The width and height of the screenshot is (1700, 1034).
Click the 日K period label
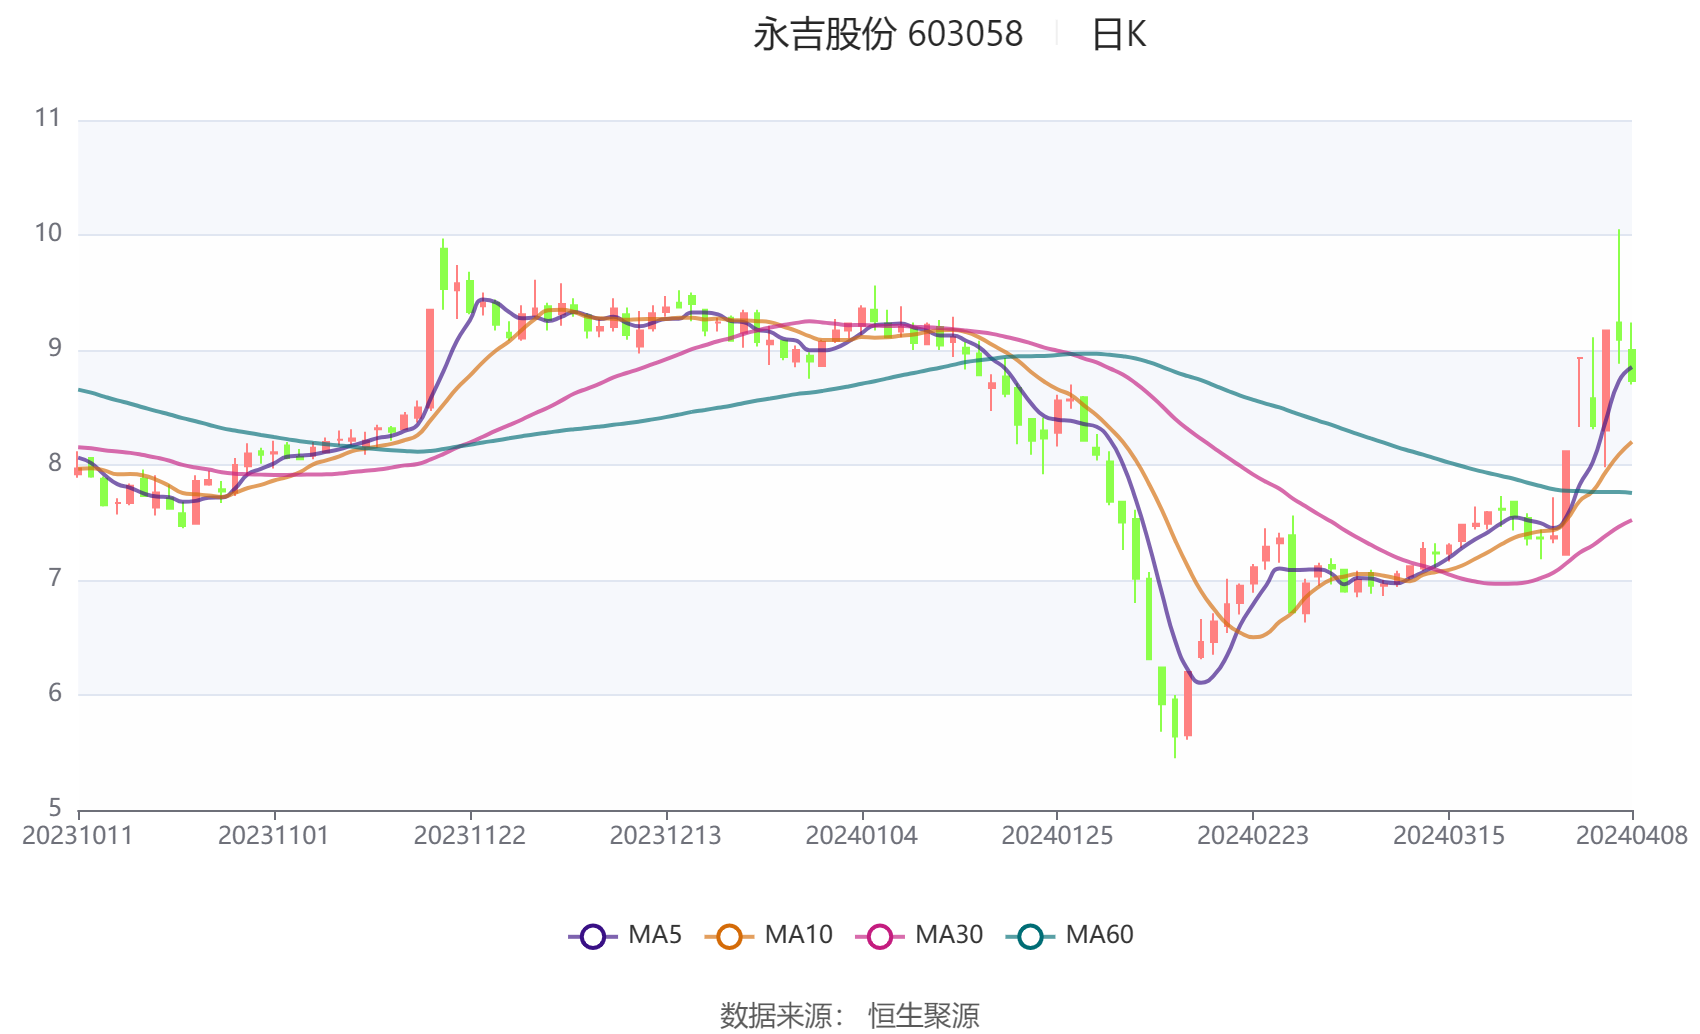coord(1118,35)
